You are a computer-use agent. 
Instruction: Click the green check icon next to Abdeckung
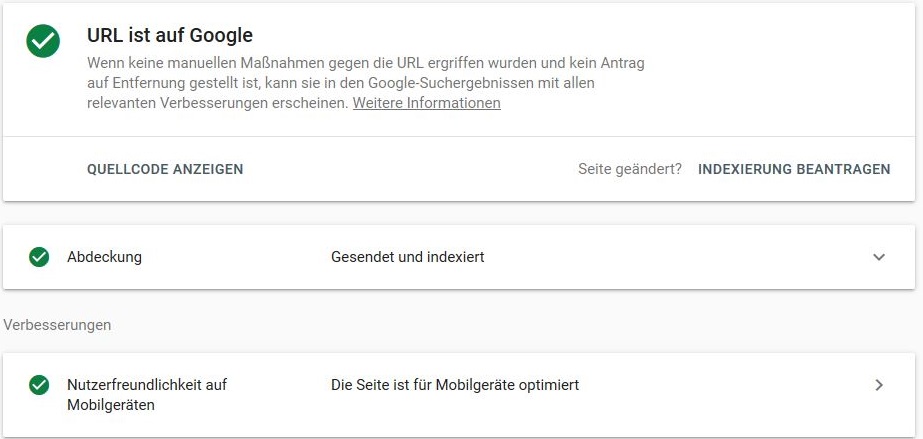tap(39, 257)
